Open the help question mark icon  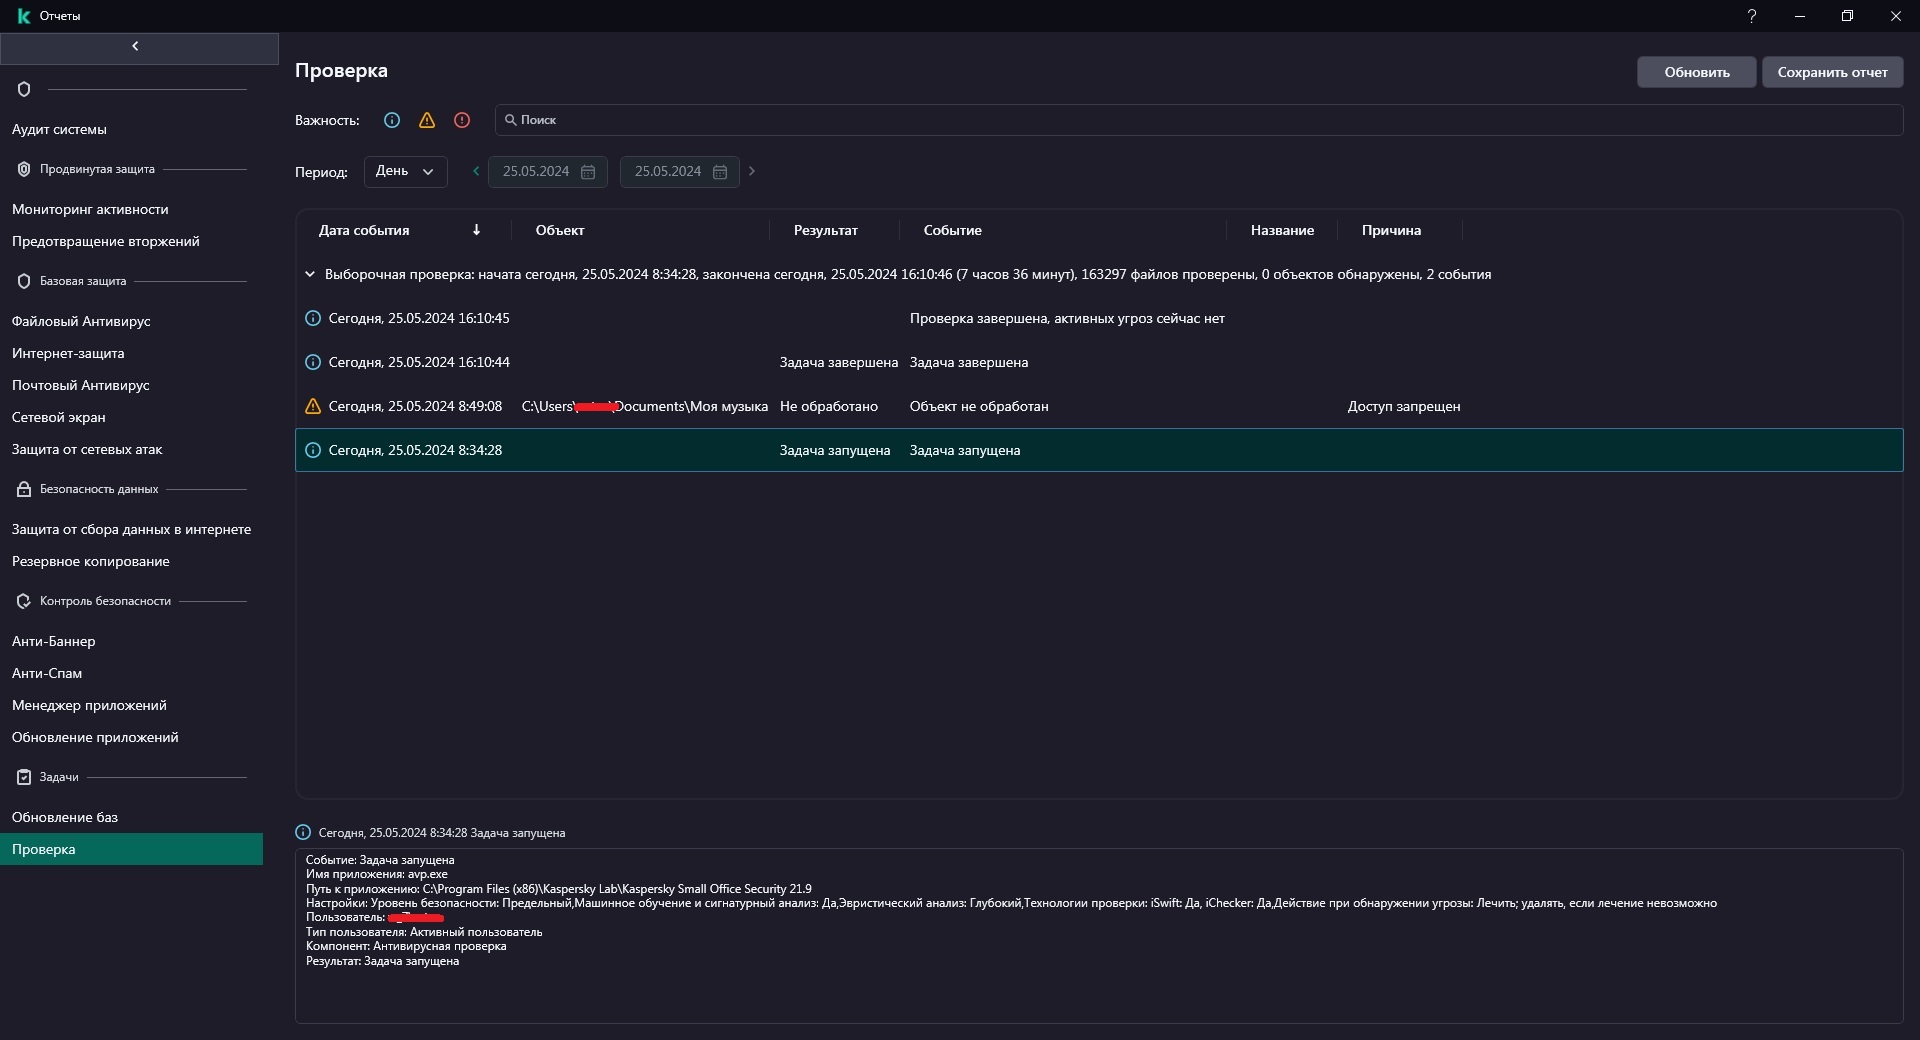tap(1751, 16)
